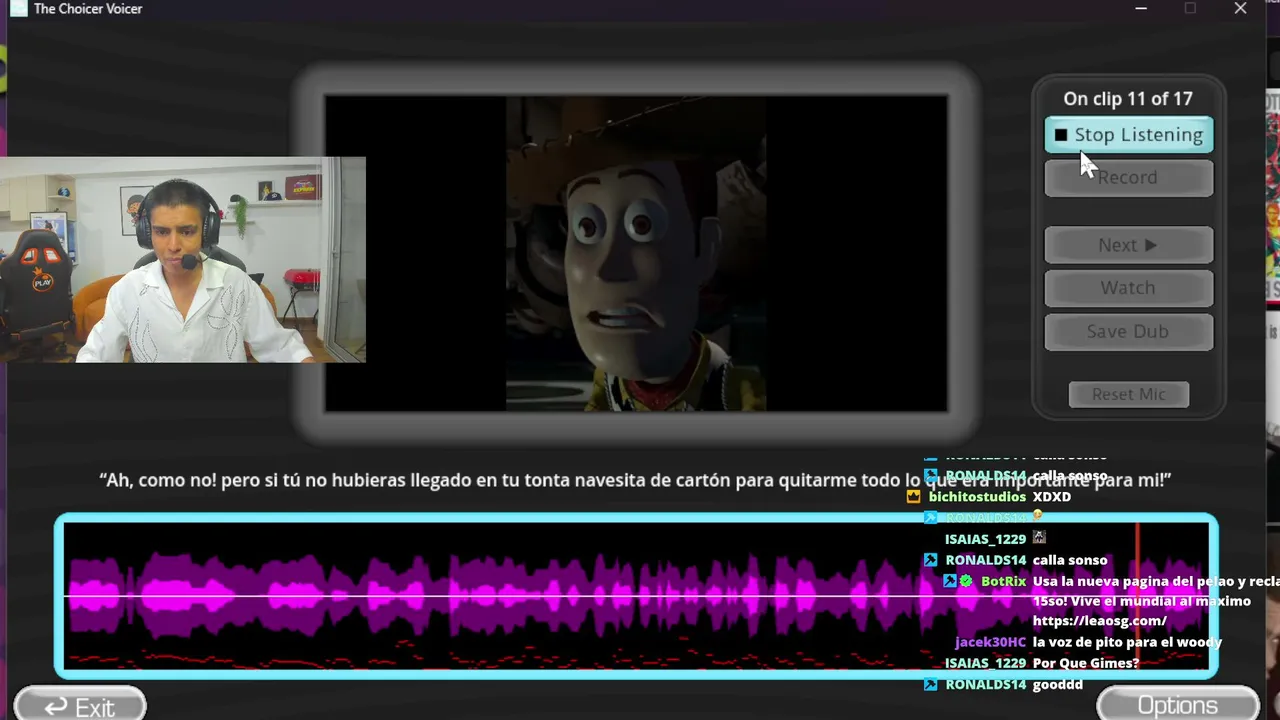The image size is (1280, 720).
Task: Click the Stop Listening button
Action: click(1128, 135)
